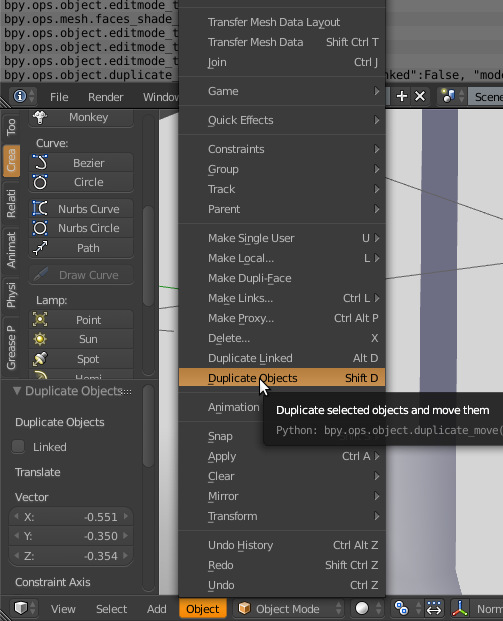The height and width of the screenshot is (621, 503).
Task: Click the Draw Curve button
Action: coord(81,275)
